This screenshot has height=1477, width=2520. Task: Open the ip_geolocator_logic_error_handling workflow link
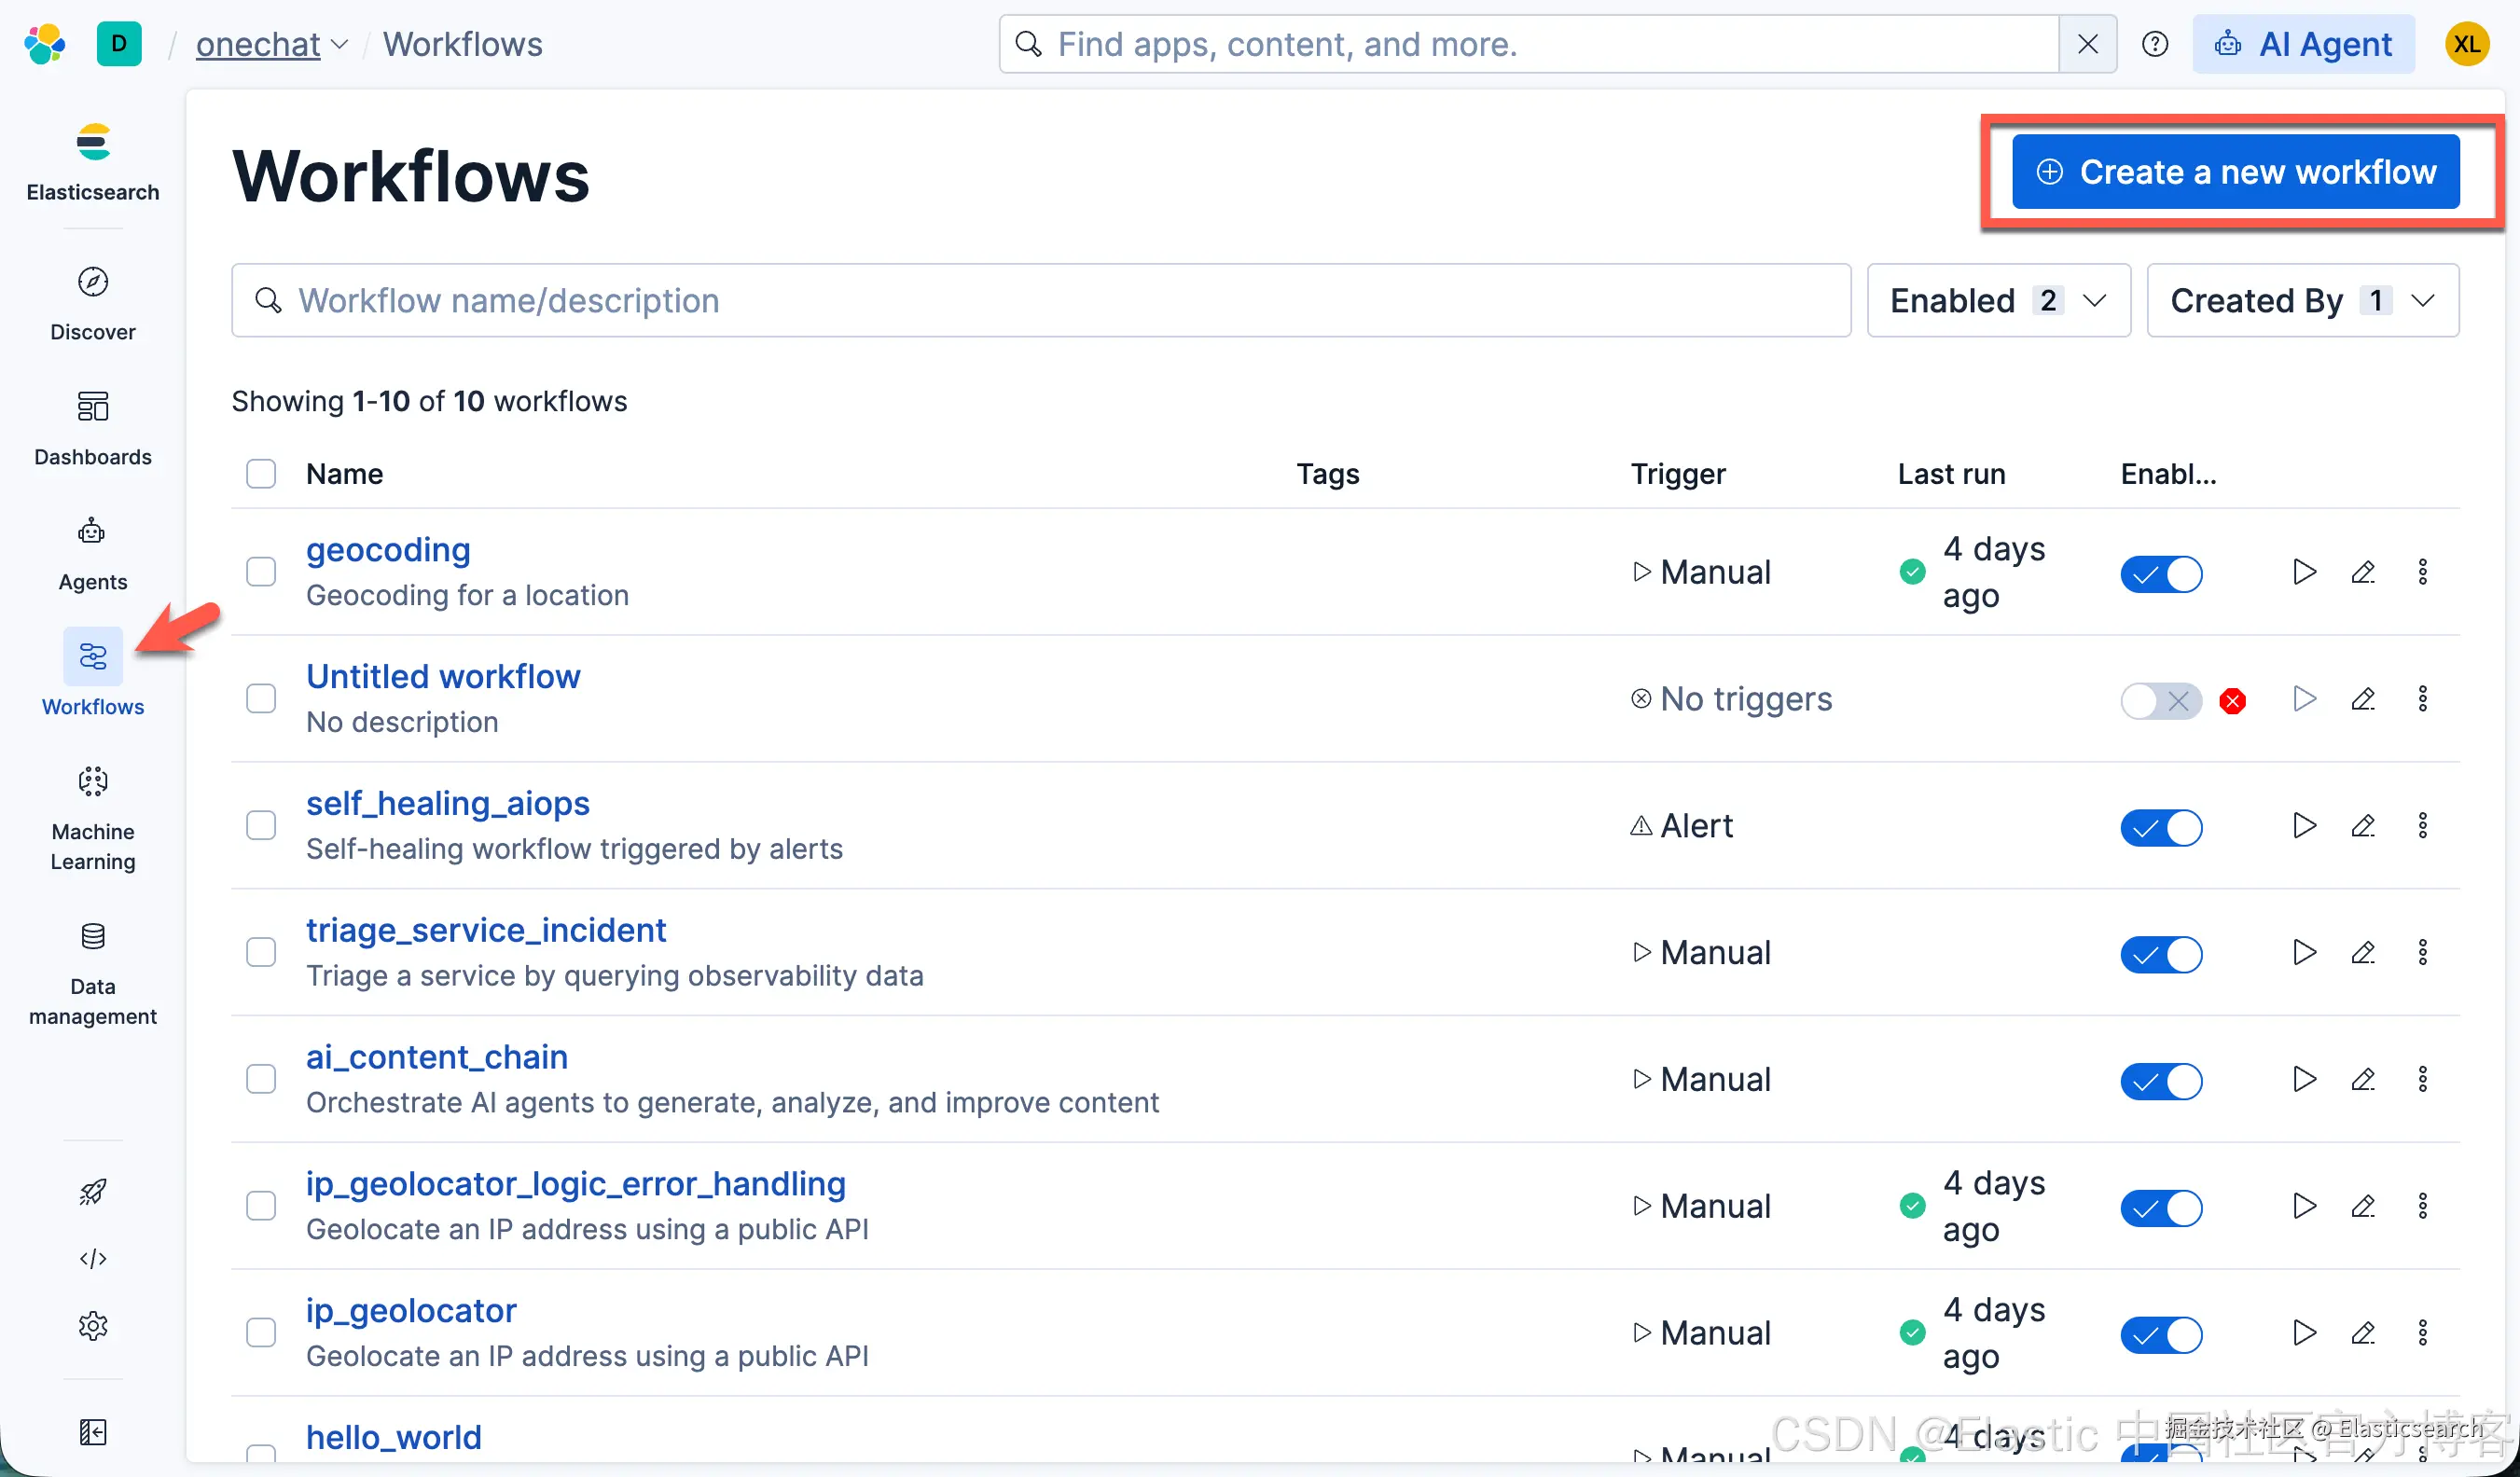[x=575, y=1184]
